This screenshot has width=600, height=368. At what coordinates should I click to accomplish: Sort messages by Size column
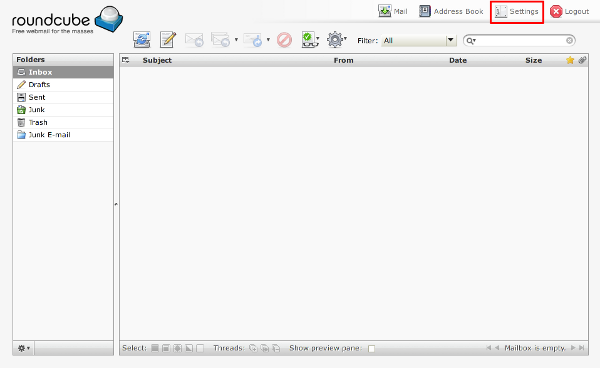coord(533,60)
